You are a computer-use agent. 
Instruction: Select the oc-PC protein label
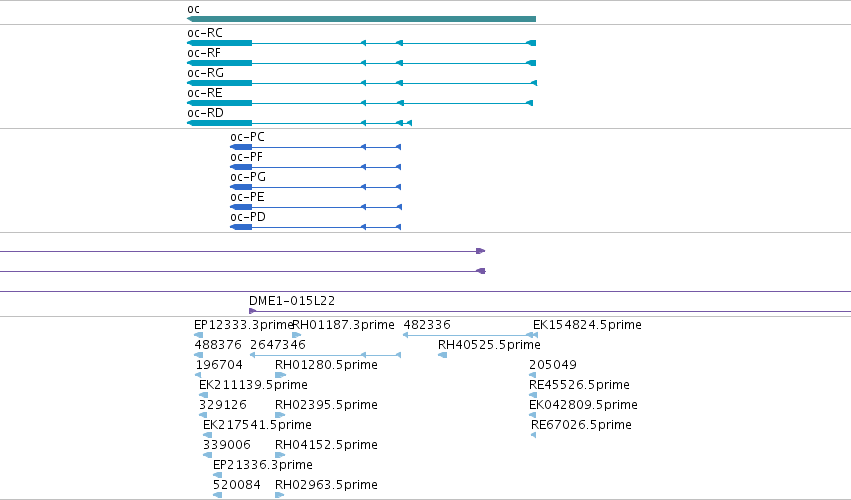click(x=247, y=137)
